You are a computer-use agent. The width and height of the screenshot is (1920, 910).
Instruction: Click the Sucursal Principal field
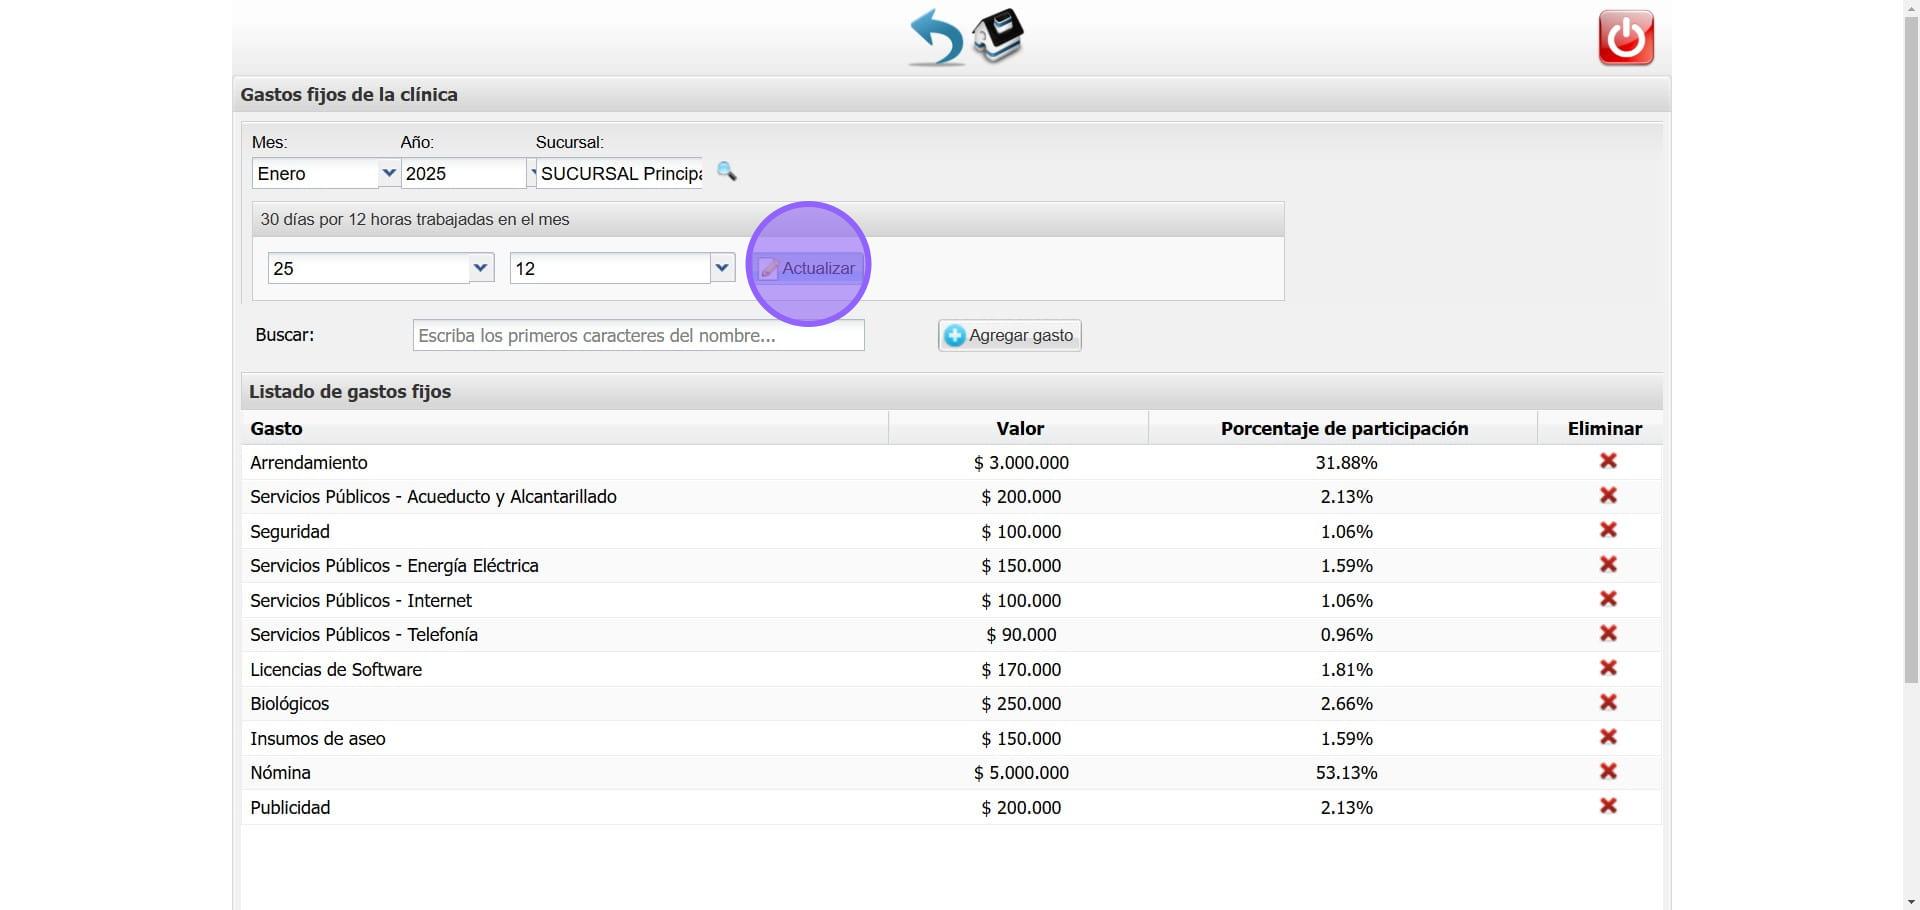point(620,174)
